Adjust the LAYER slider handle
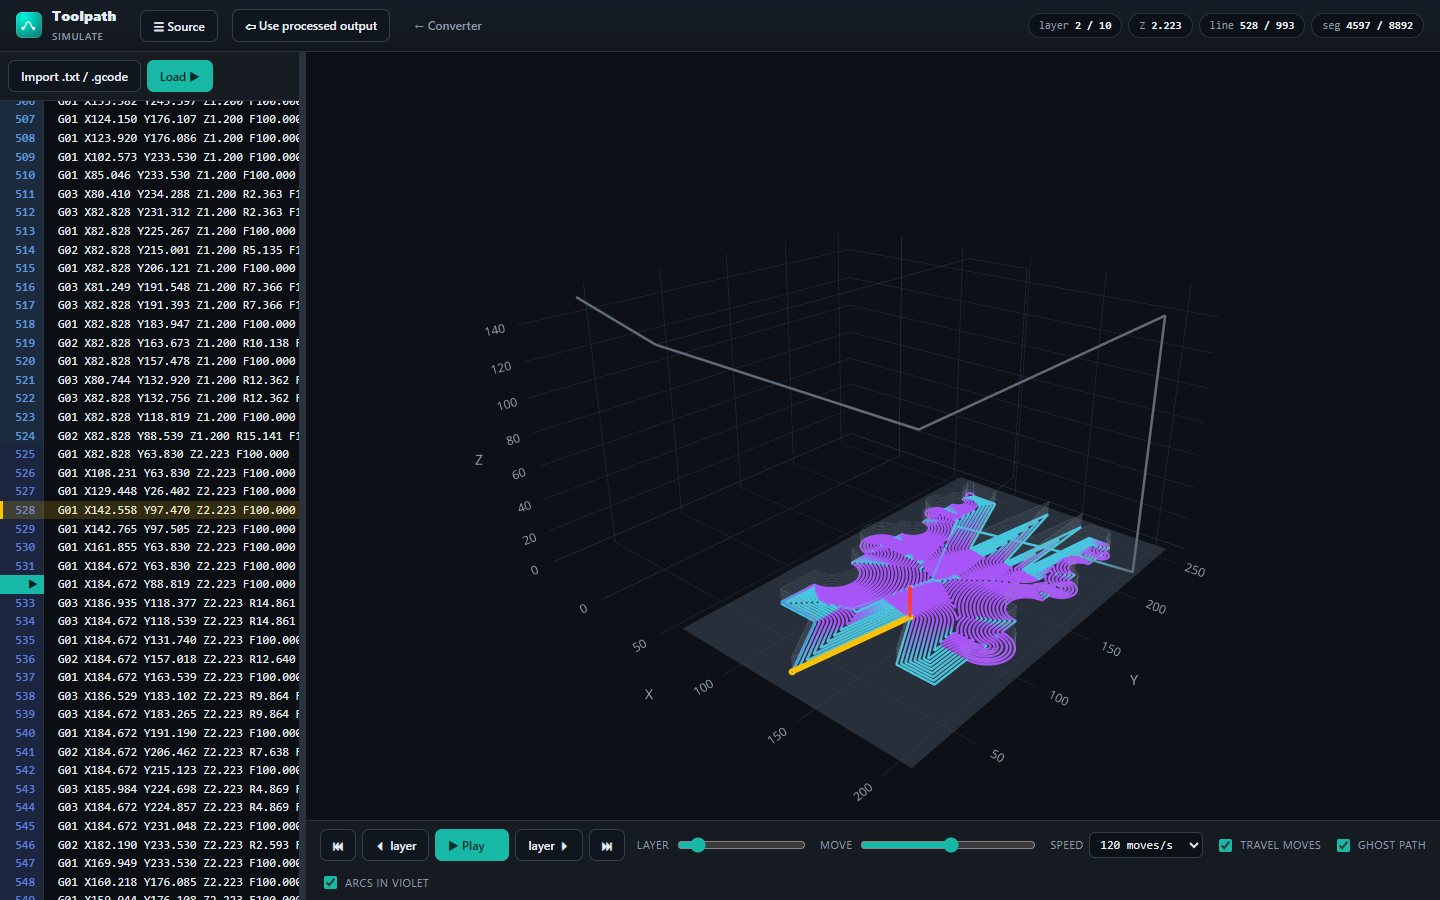1440x900 pixels. tap(698, 845)
